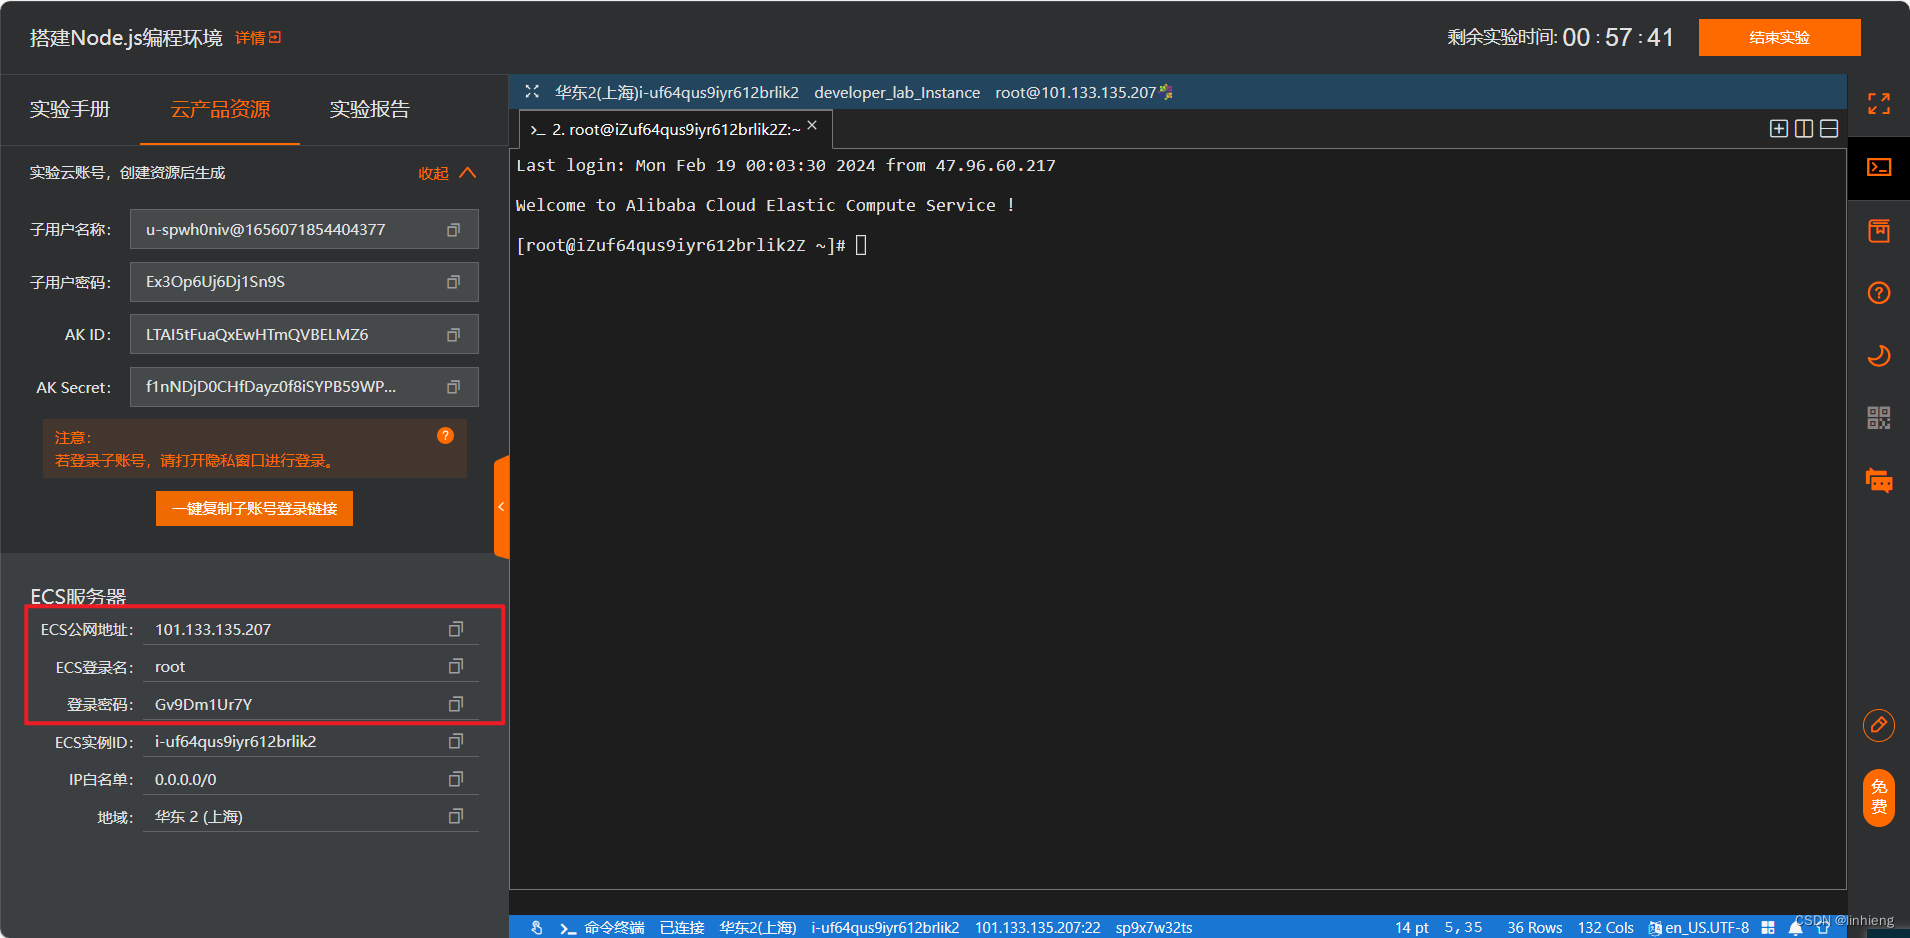Collapse the left panel with the orange handle
The width and height of the screenshot is (1910, 938).
pyautogui.click(x=502, y=507)
